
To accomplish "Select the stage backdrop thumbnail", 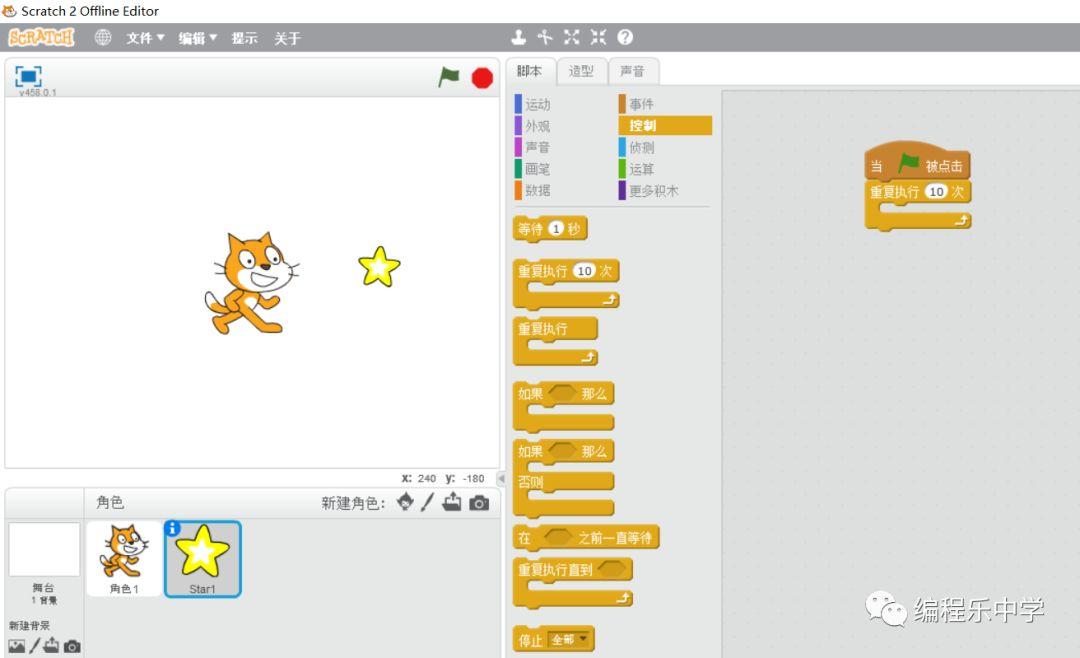I will (x=44, y=549).
